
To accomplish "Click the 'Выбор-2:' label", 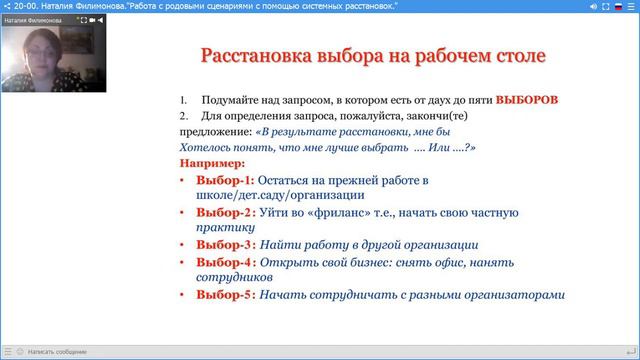I will tap(226, 213).
